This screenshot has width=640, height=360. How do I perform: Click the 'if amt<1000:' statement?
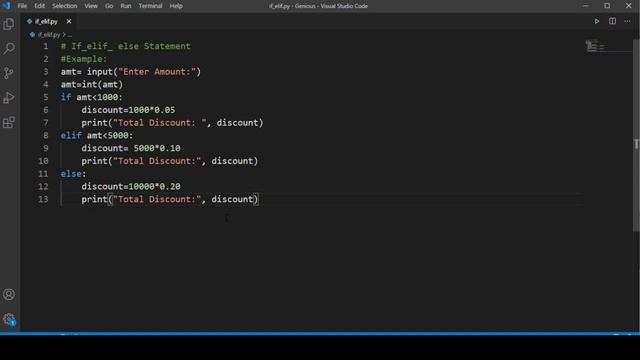(x=91, y=97)
